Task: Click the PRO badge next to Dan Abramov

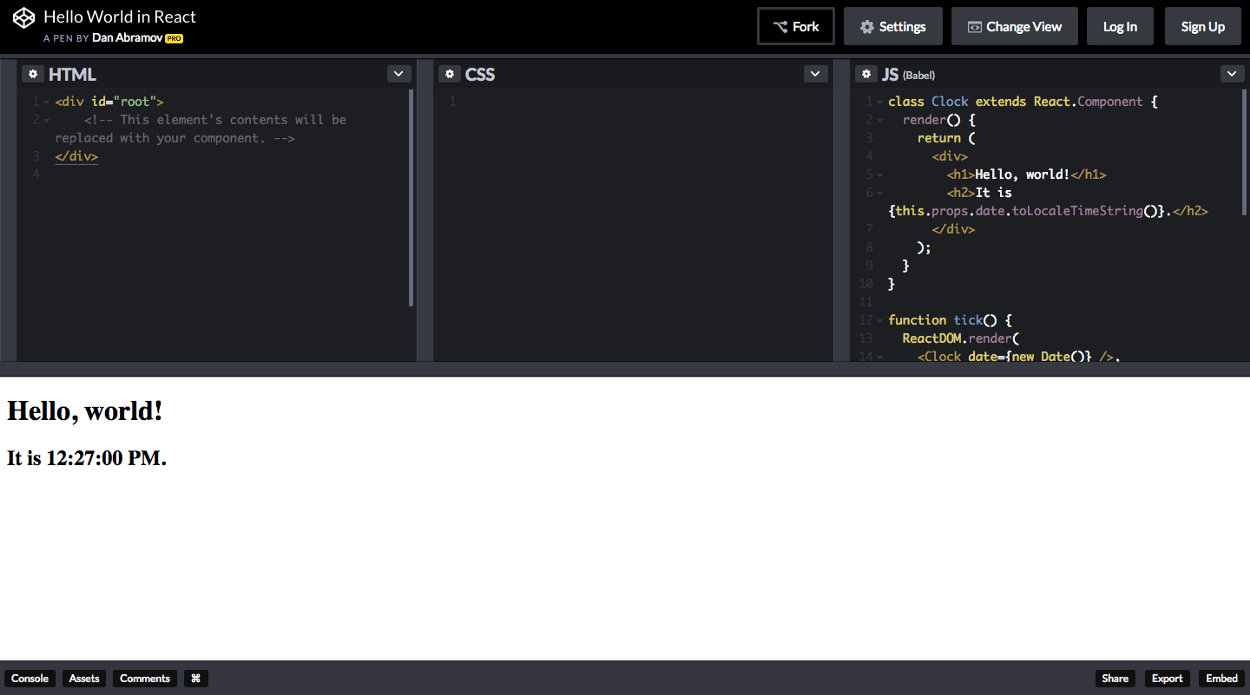Action: [x=174, y=39]
